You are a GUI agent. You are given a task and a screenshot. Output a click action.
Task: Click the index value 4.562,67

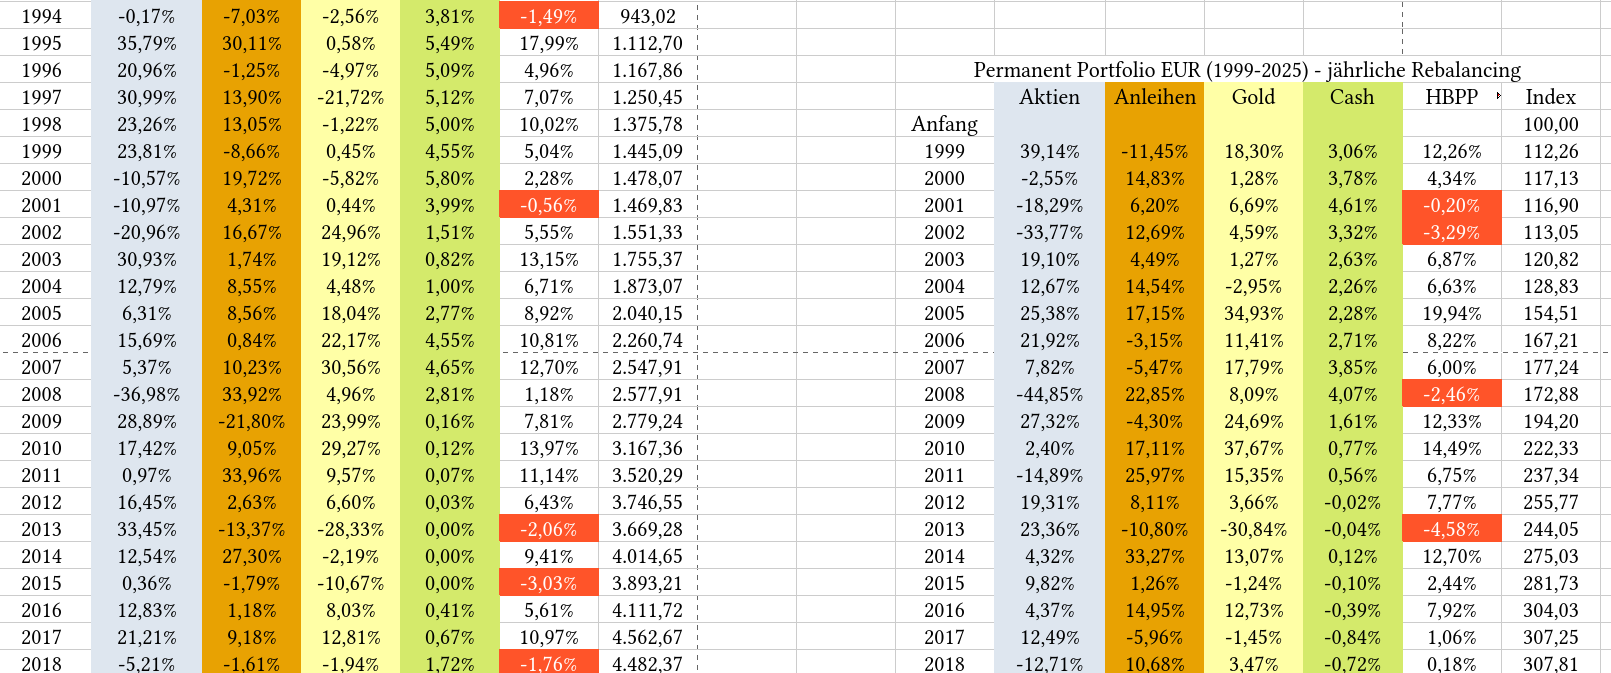tap(647, 637)
